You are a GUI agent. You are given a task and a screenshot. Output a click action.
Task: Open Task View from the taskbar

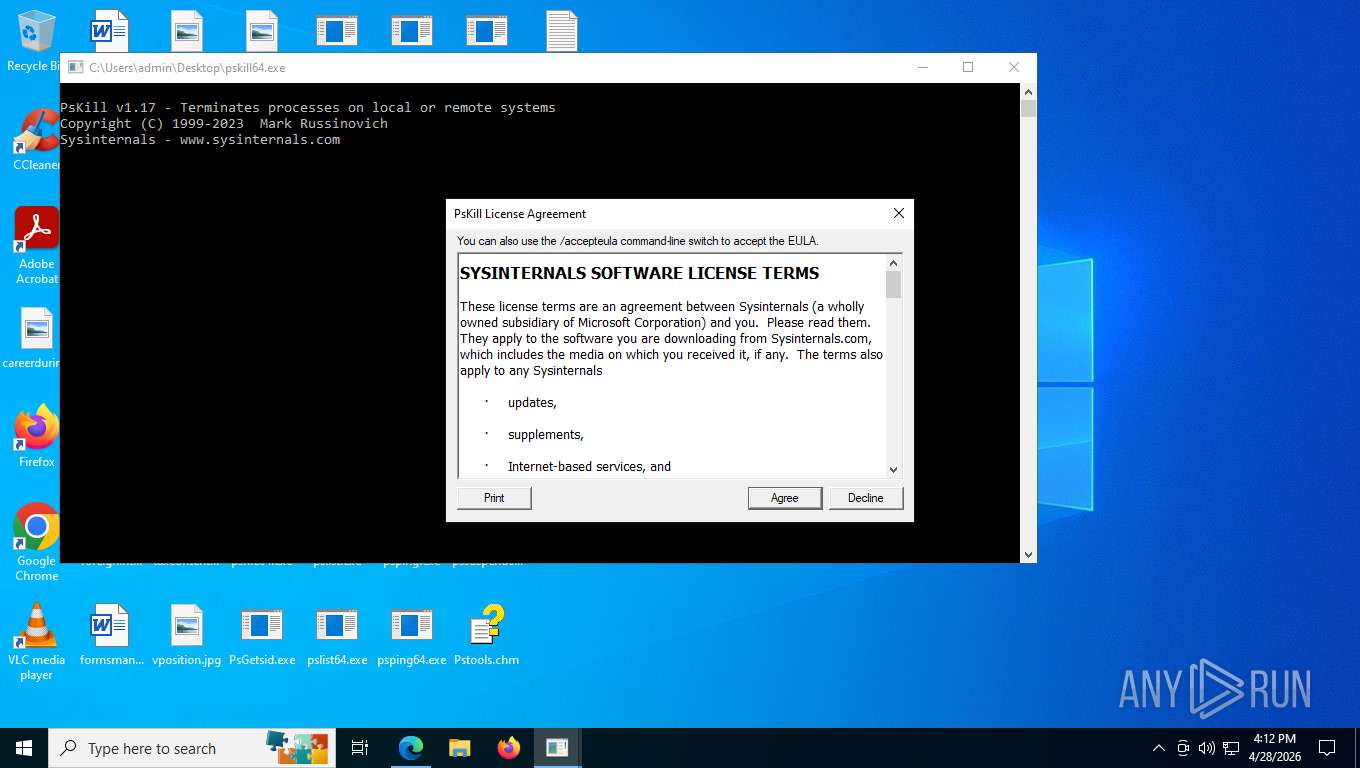(360, 748)
